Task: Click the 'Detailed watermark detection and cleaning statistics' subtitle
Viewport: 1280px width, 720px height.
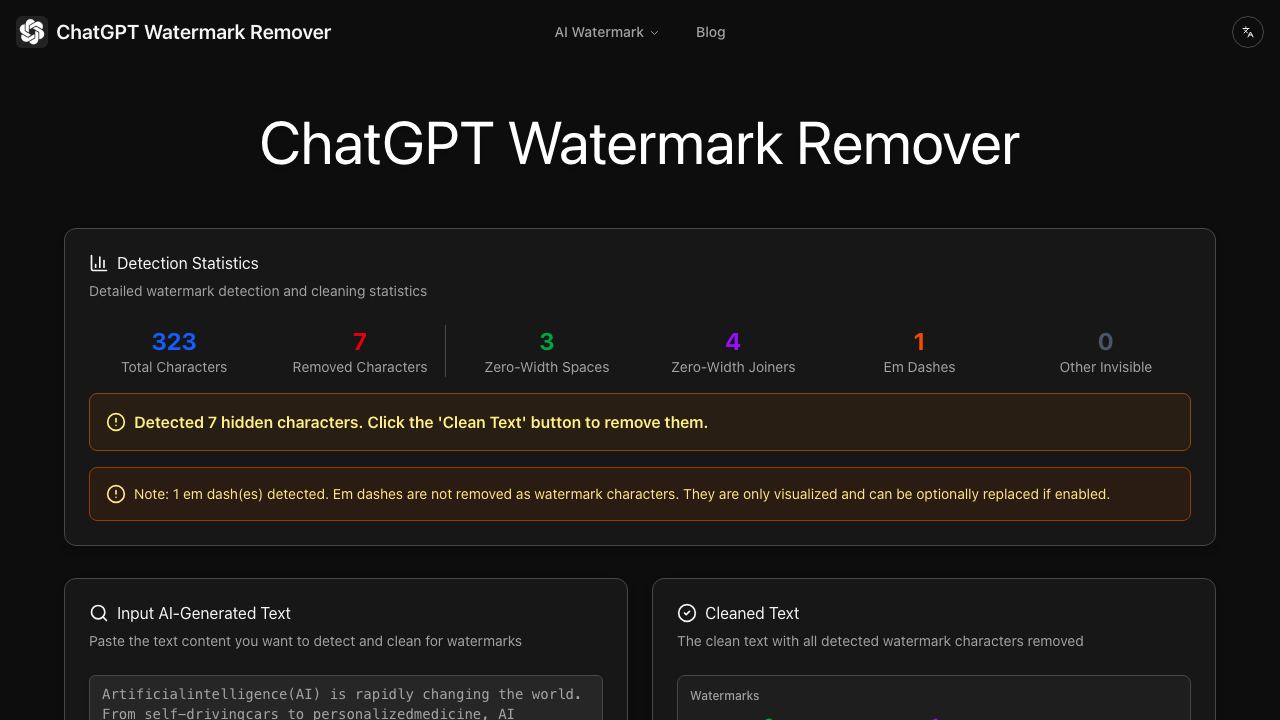Action: (x=258, y=291)
